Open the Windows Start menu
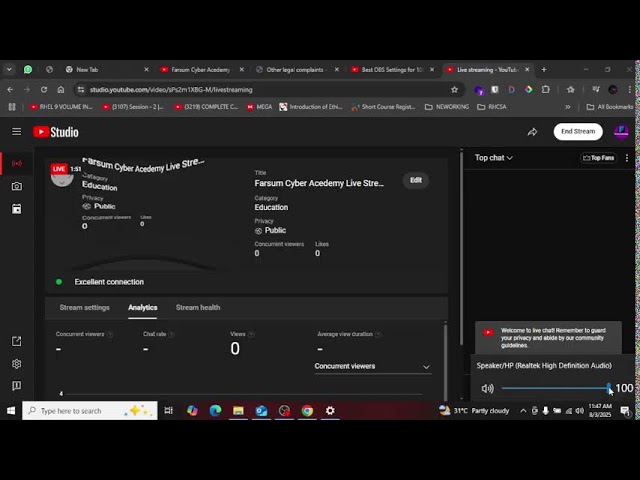Screen dimensions: 640x480 click(x=11, y=411)
